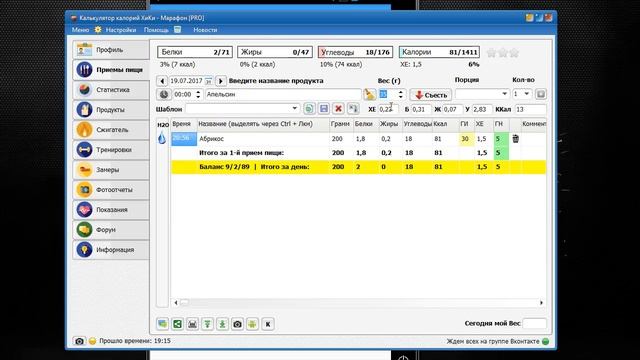Open the Профиль section

click(x=111, y=50)
